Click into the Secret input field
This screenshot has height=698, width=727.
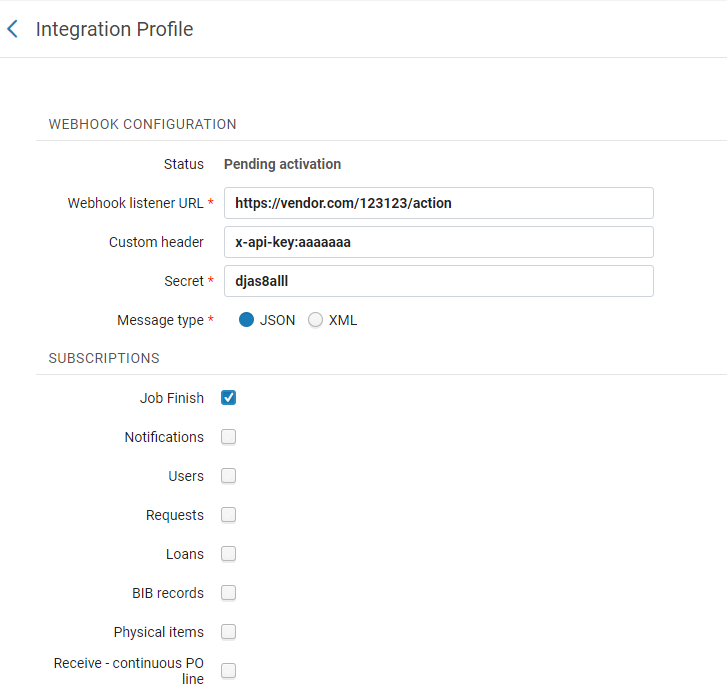[x=438, y=281]
